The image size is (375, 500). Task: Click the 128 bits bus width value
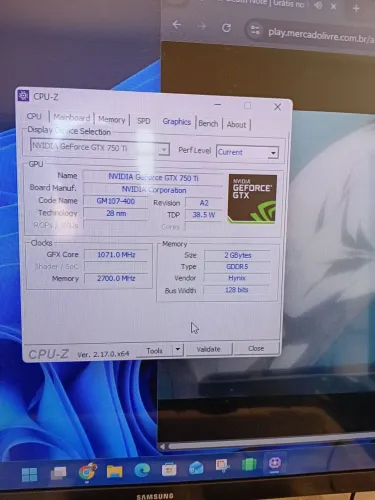tap(236, 290)
